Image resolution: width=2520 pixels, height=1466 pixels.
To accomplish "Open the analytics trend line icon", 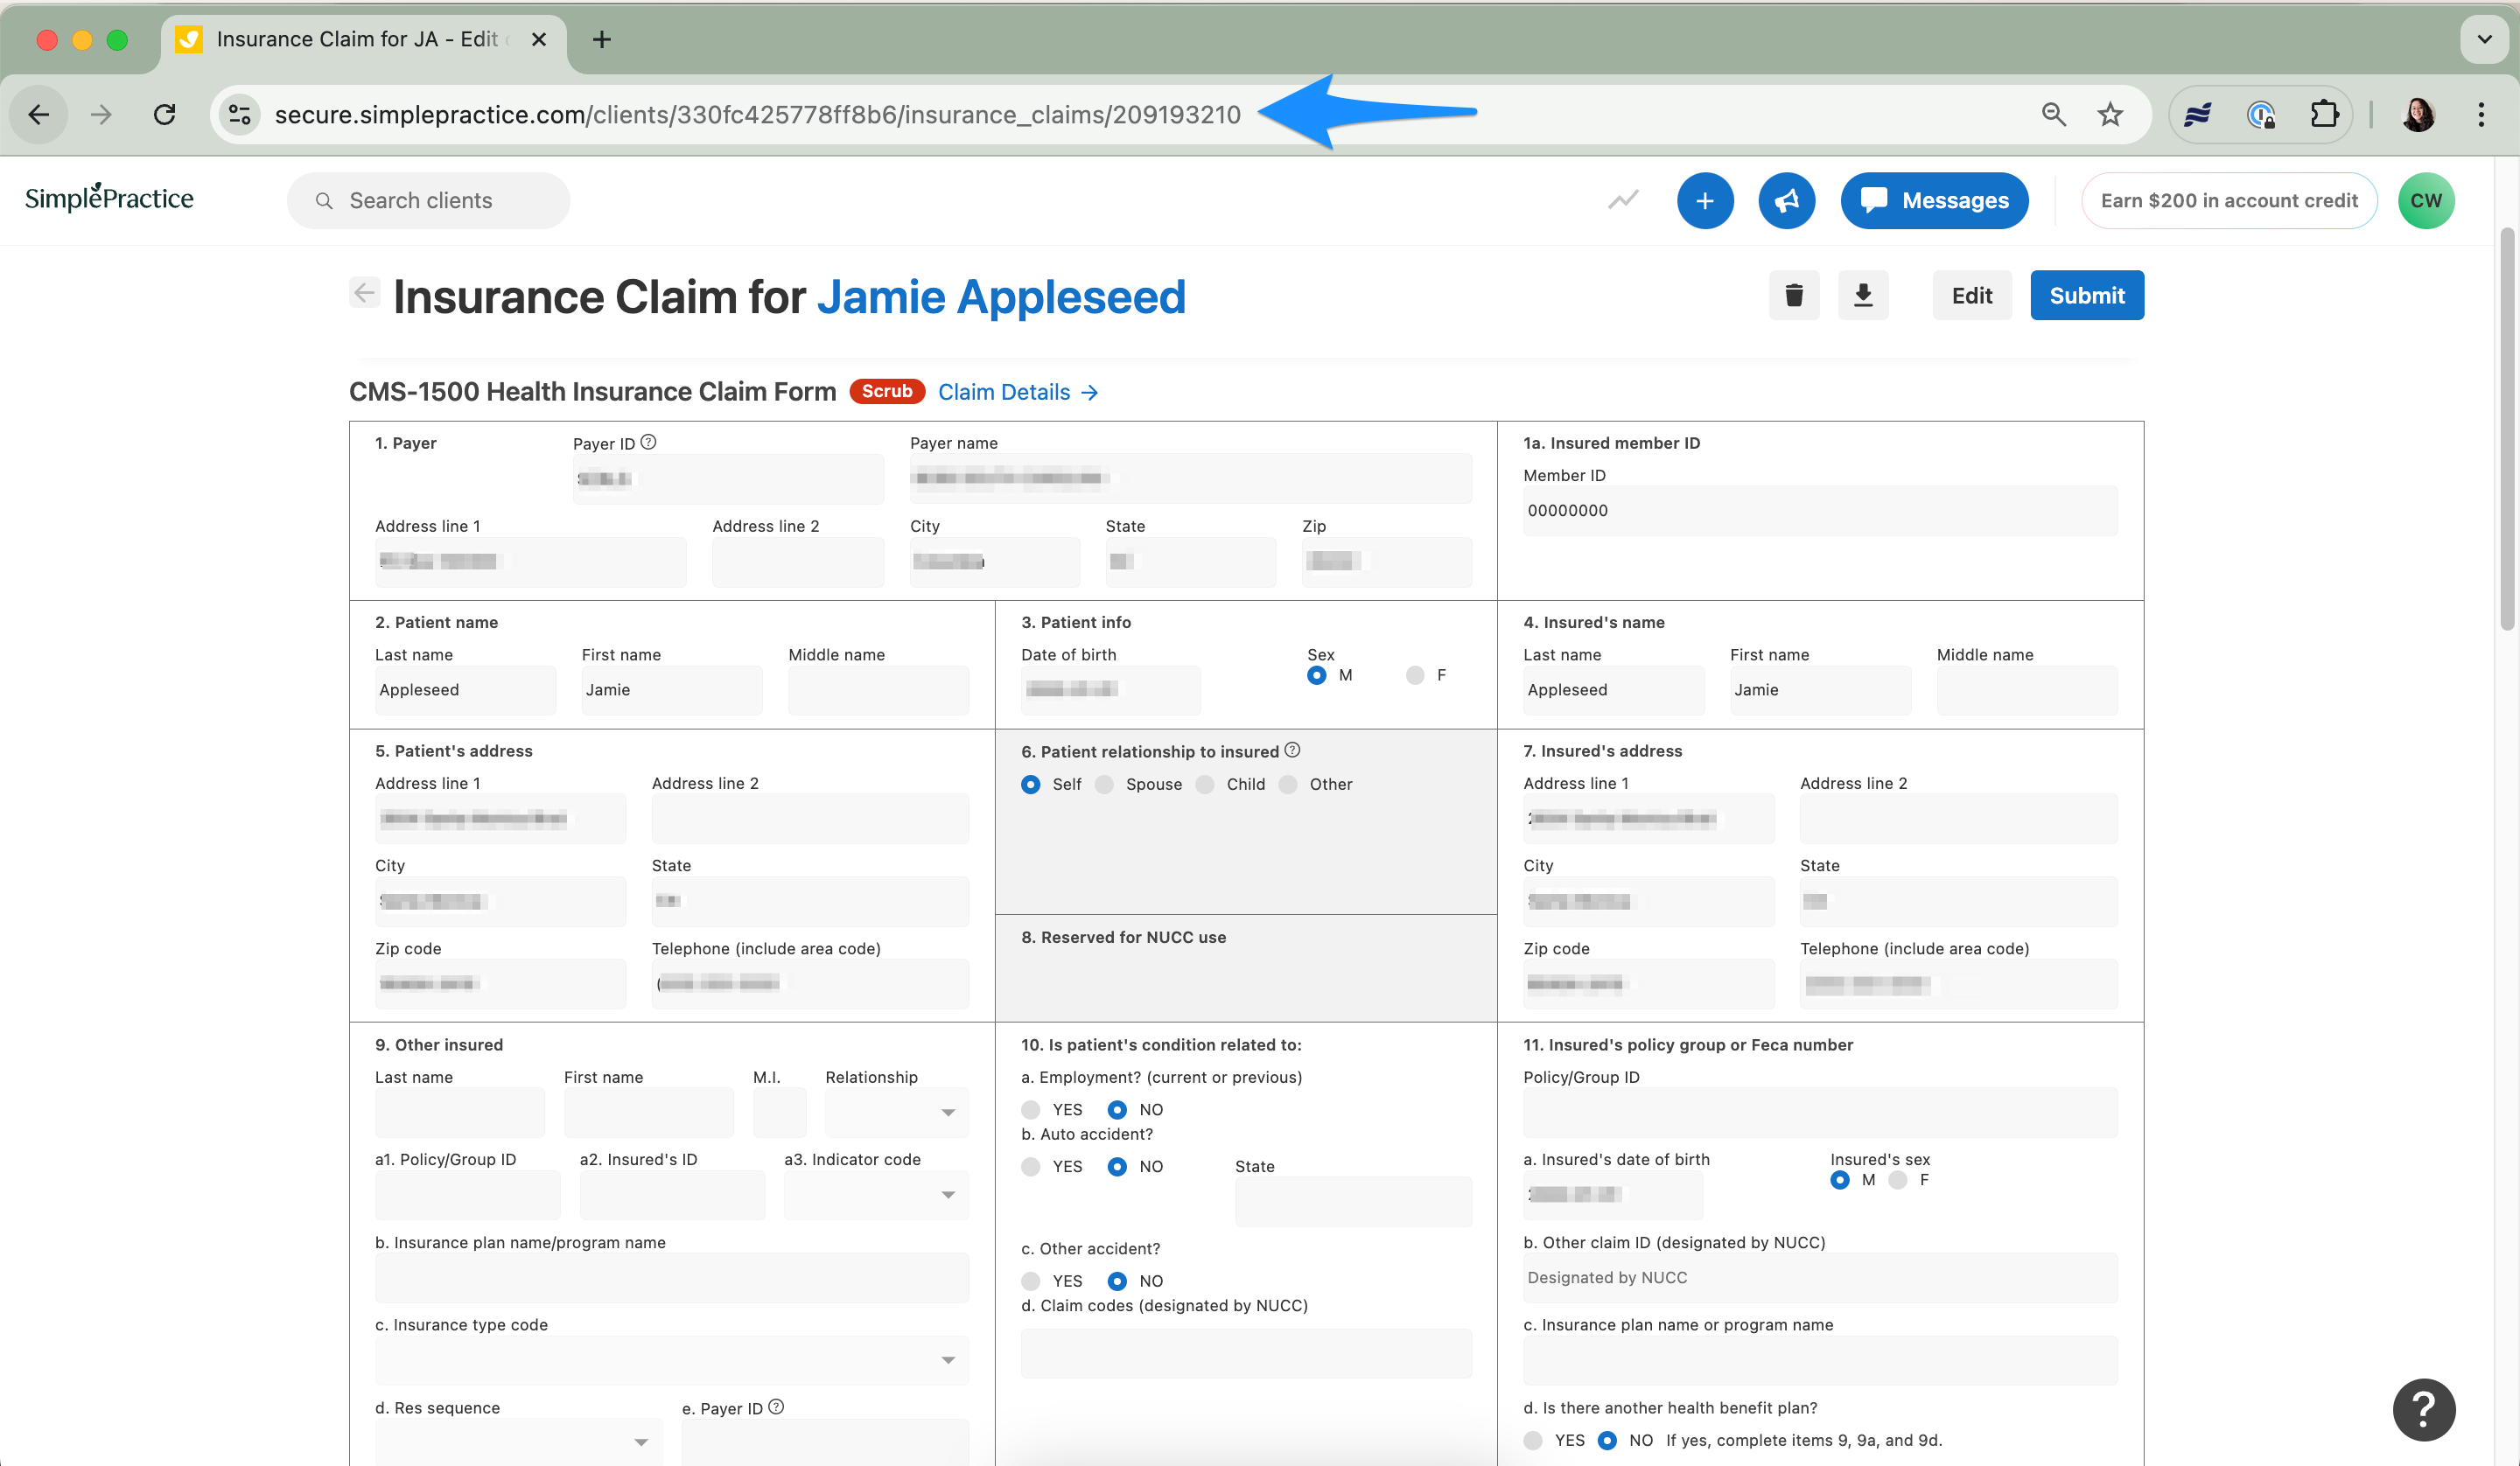I will pos(1623,200).
